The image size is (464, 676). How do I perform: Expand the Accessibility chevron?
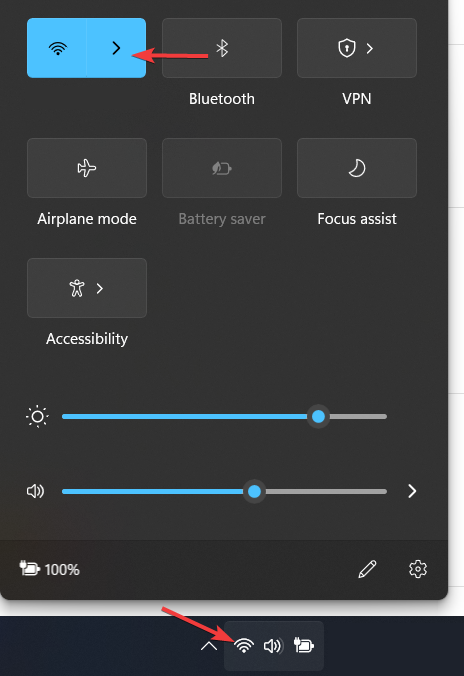[x=100, y=288]
